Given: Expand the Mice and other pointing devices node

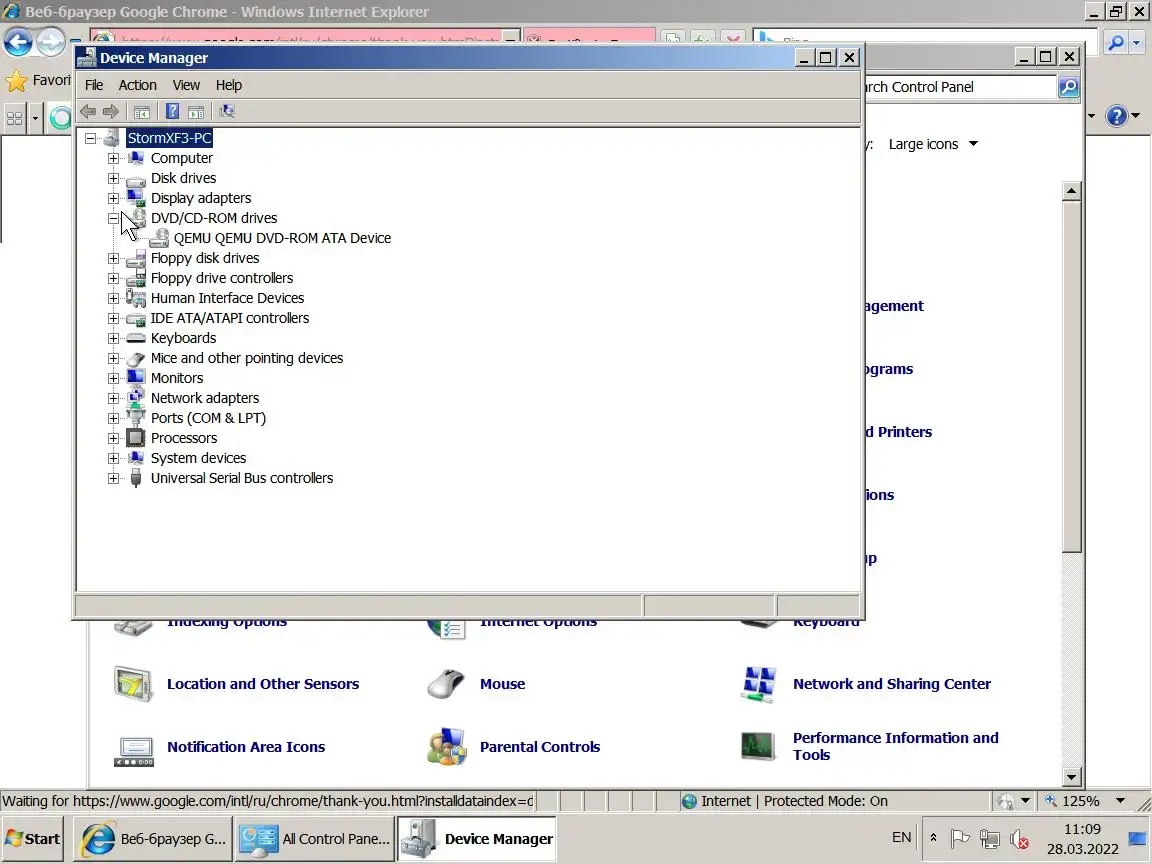Looking at the screenshot, I should [x=113, y=359].
